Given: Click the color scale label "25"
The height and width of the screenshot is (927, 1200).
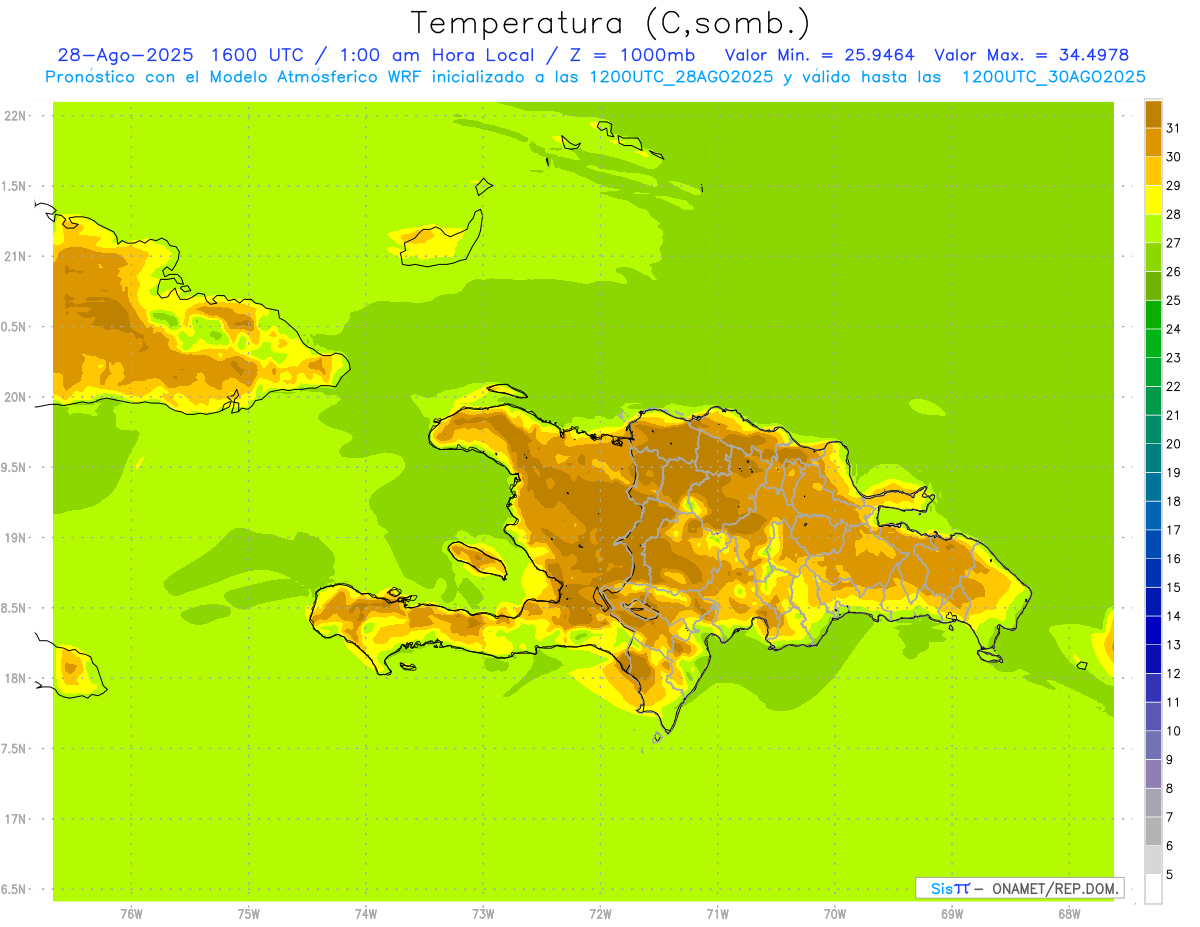Looking at the screenshot, I should click(x=1174, y=300).
